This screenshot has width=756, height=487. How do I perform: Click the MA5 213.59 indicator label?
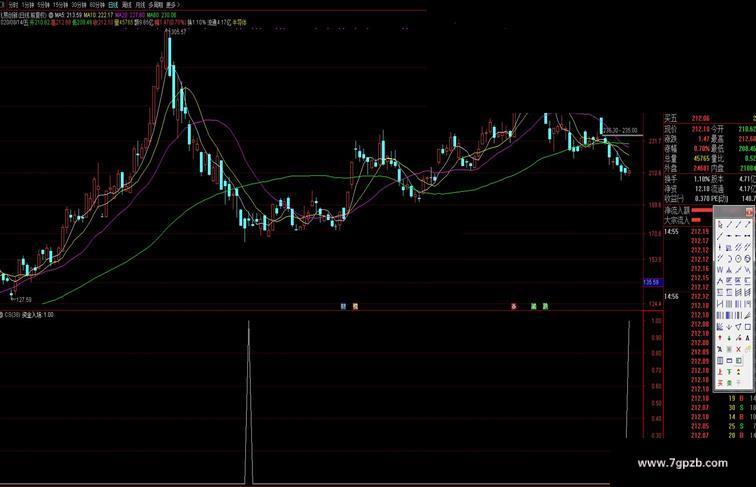68,15
